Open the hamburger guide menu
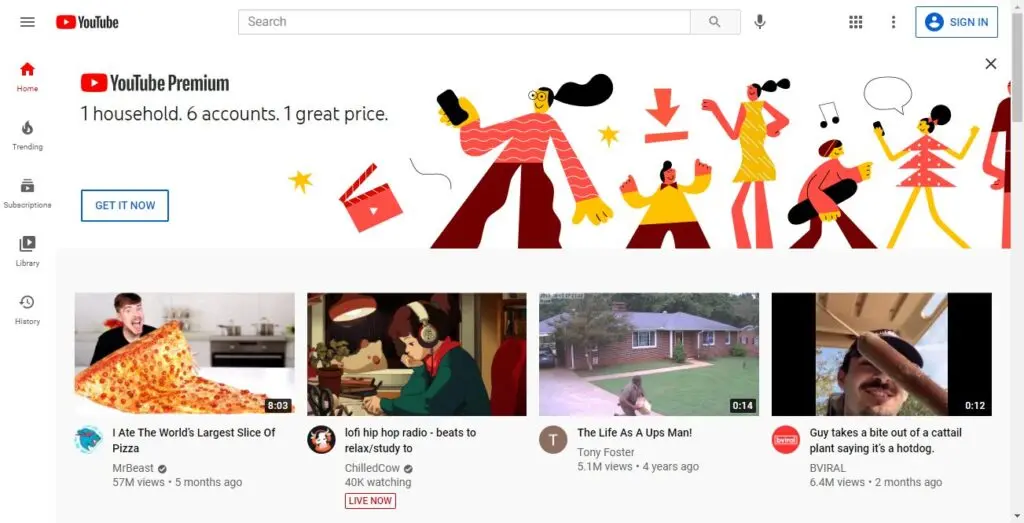The width and height of the screenshot is (1024, 523). click(27, 22)
